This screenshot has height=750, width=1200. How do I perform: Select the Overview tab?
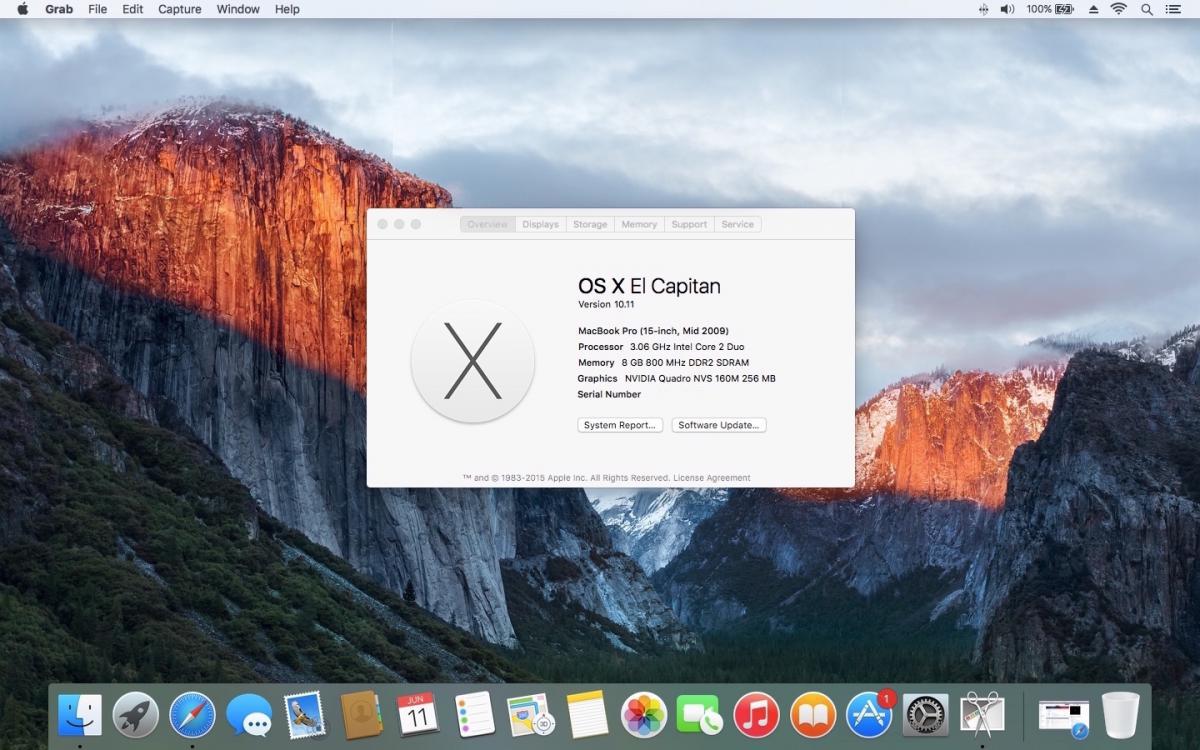[x=488, y=224]
